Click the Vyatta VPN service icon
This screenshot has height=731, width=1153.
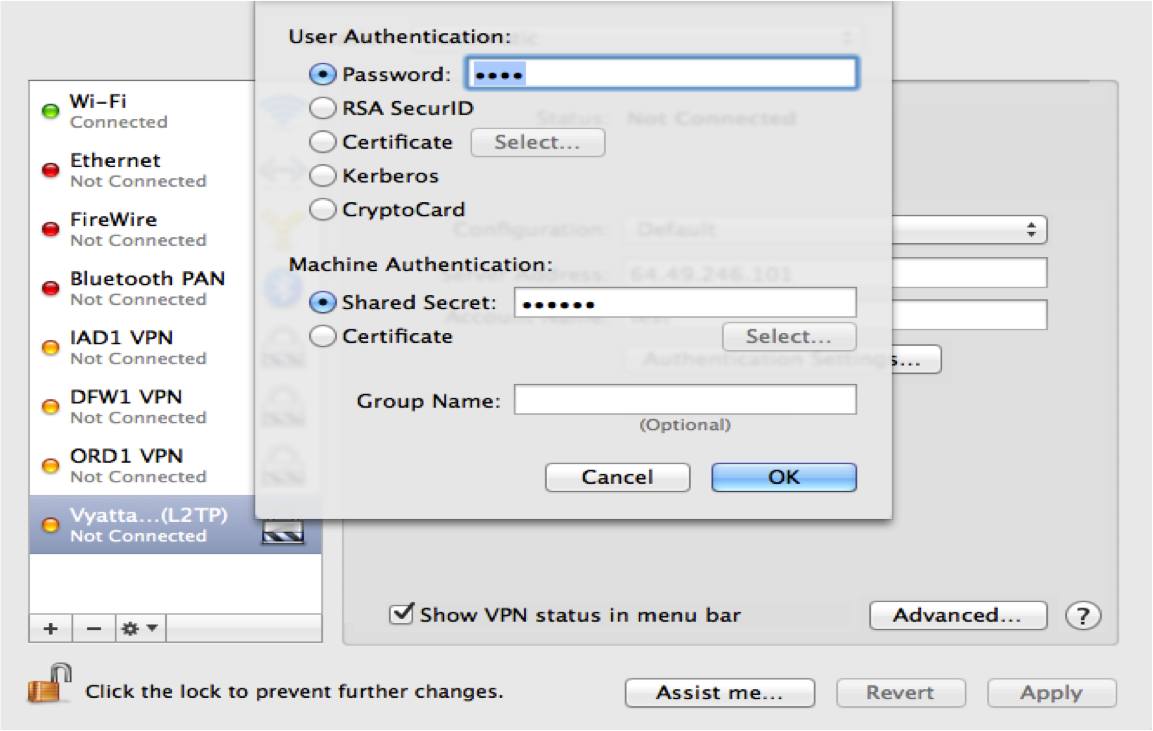click(x=283, y=531)
